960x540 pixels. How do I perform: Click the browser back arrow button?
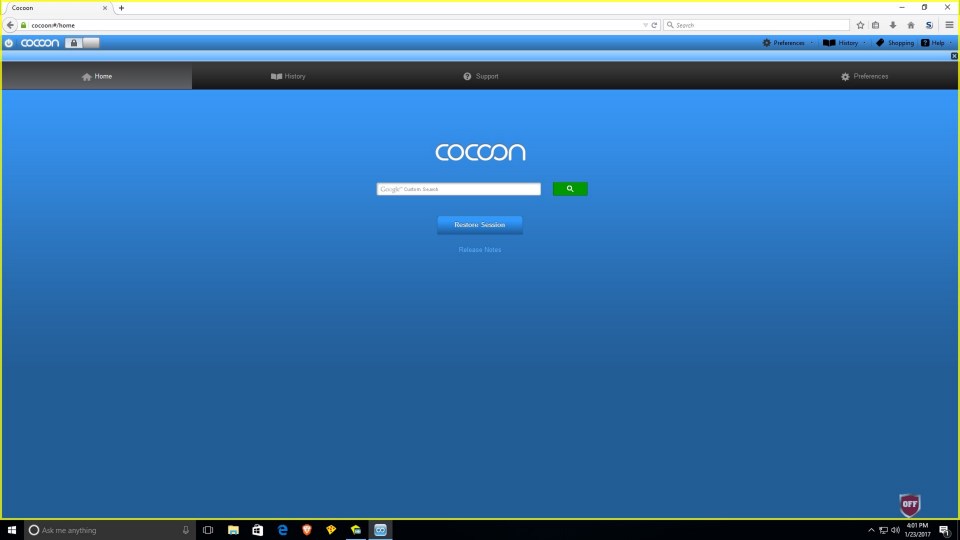[x=10, y=25]
